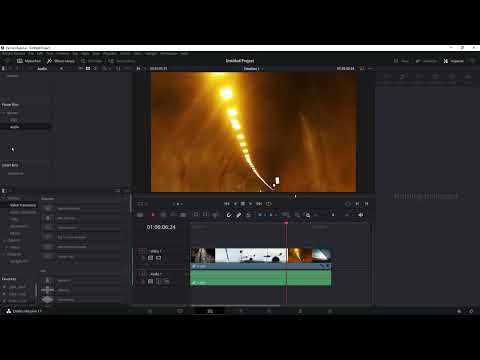
Task: Select the green audio clip in Audio 1
Action: click(261, 278)
